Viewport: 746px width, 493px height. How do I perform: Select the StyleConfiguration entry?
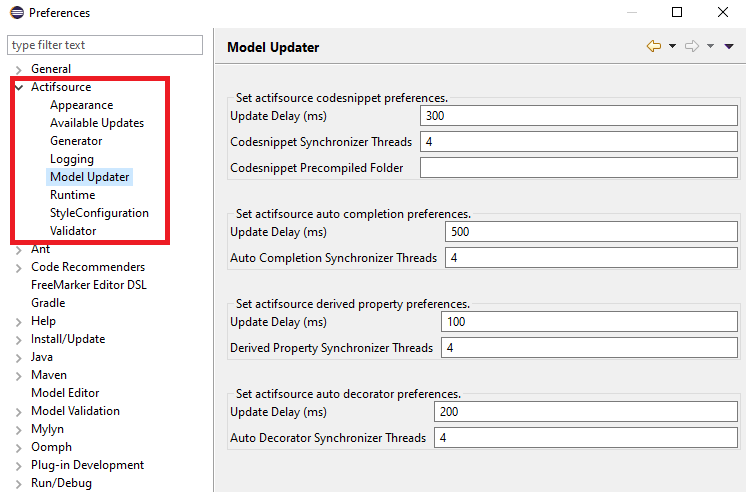point(99,213)
